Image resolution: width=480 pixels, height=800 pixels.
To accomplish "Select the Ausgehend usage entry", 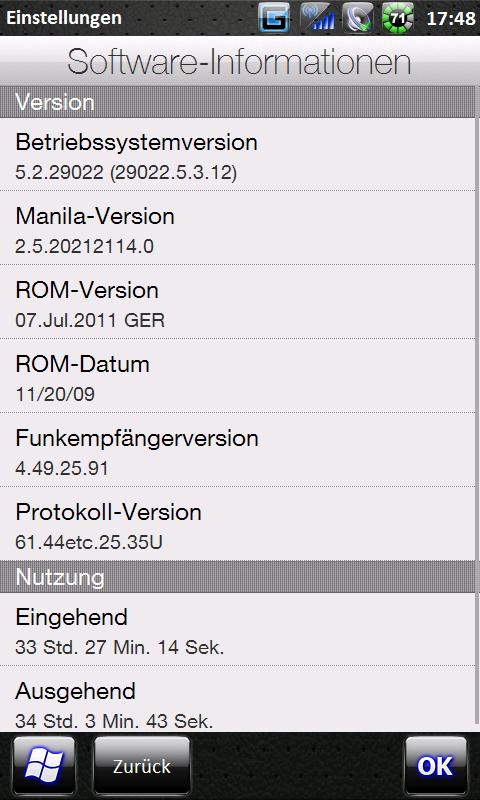I will tap(238, 699).
